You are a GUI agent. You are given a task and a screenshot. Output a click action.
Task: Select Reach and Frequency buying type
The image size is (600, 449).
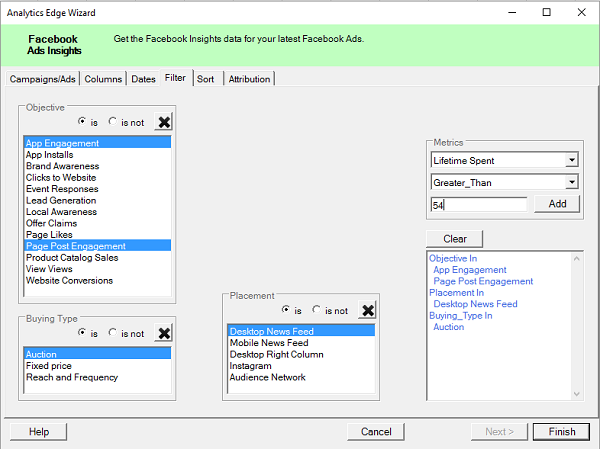[98, 377]
